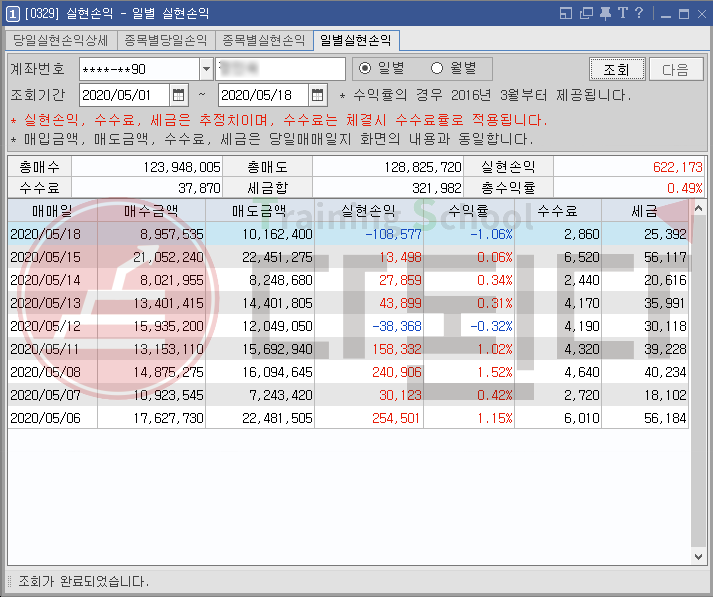713x597 pixels.
Task: Click the 매도금액 column header
Action: pyautogui.click(x=260, y=211)
